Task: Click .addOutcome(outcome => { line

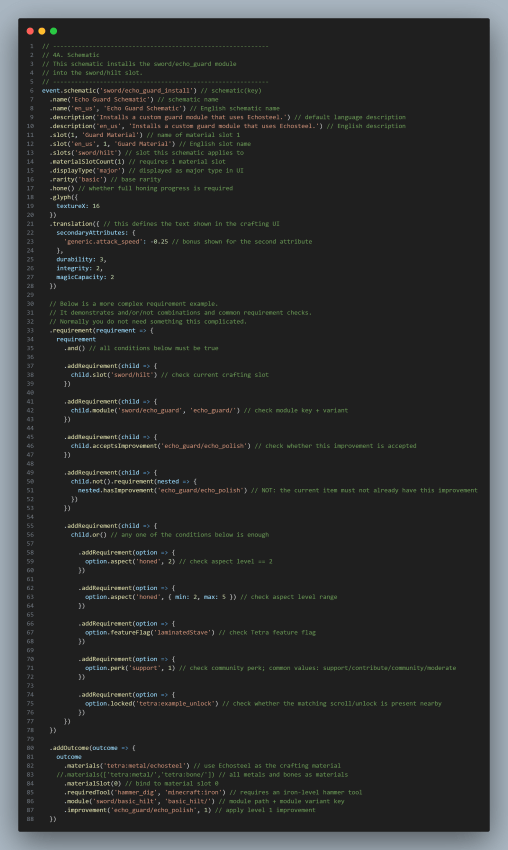Action: [92, 748]
